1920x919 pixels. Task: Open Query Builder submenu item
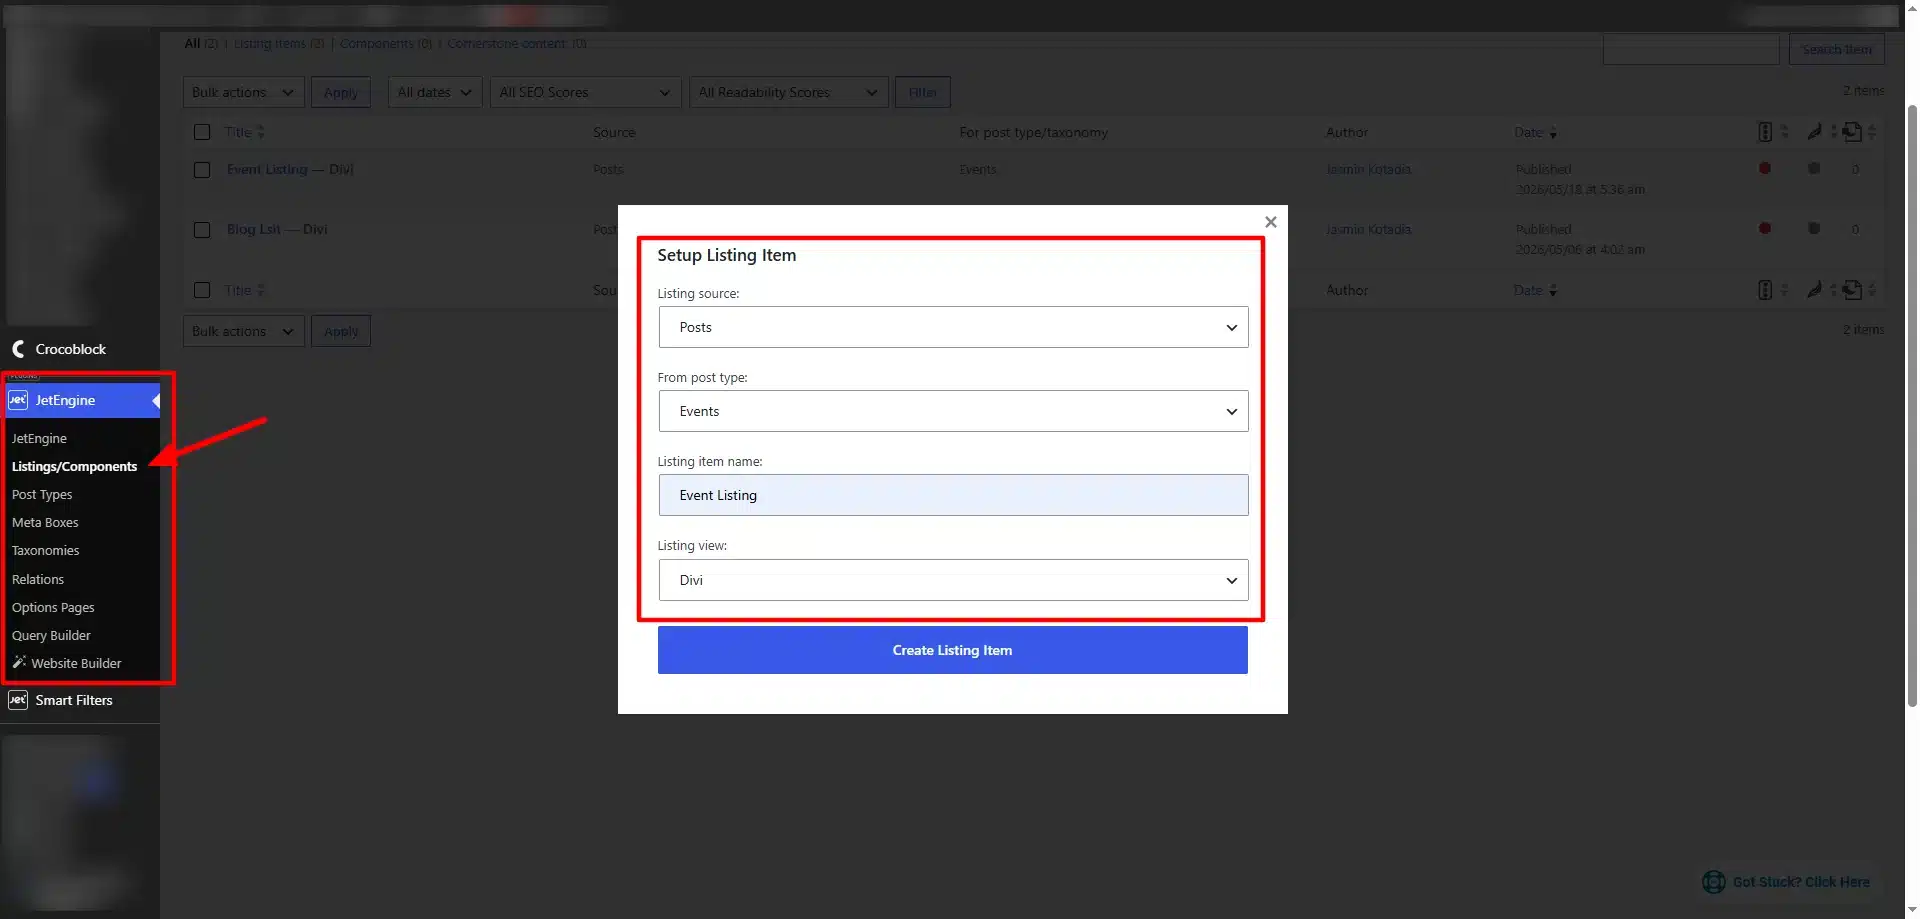pos(51,635)
